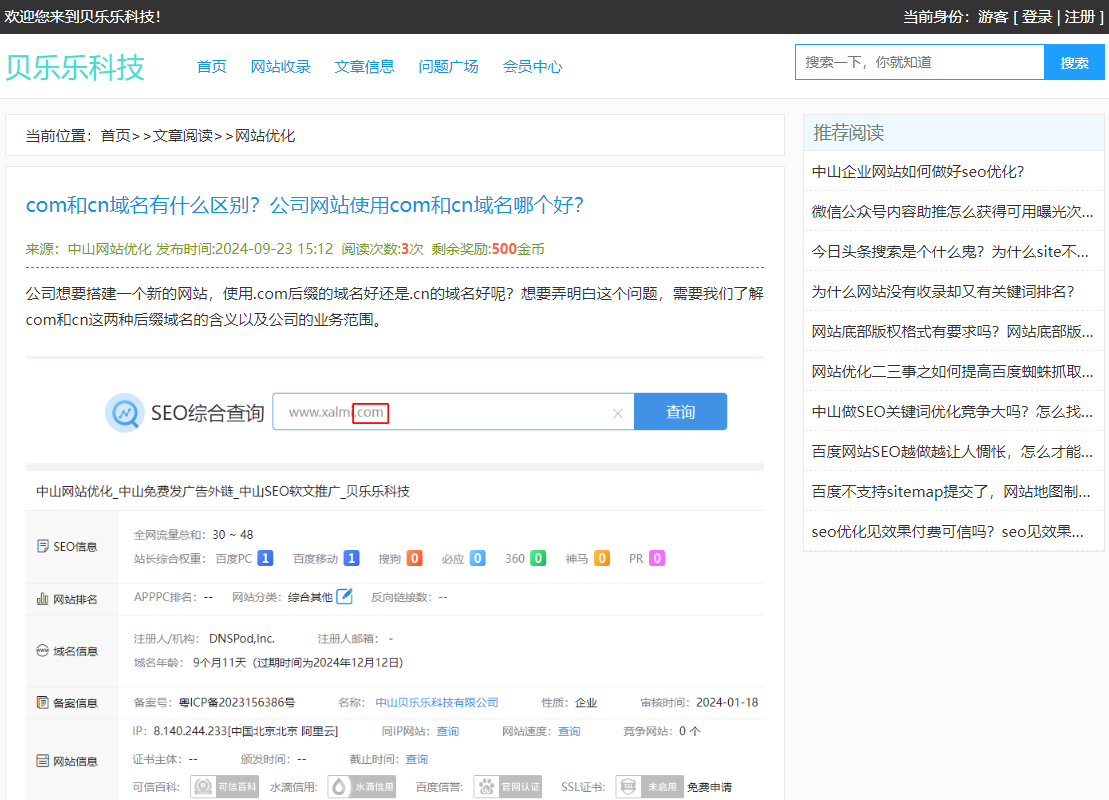Click the 360 weight badge 0

click(x=538, y=558)
